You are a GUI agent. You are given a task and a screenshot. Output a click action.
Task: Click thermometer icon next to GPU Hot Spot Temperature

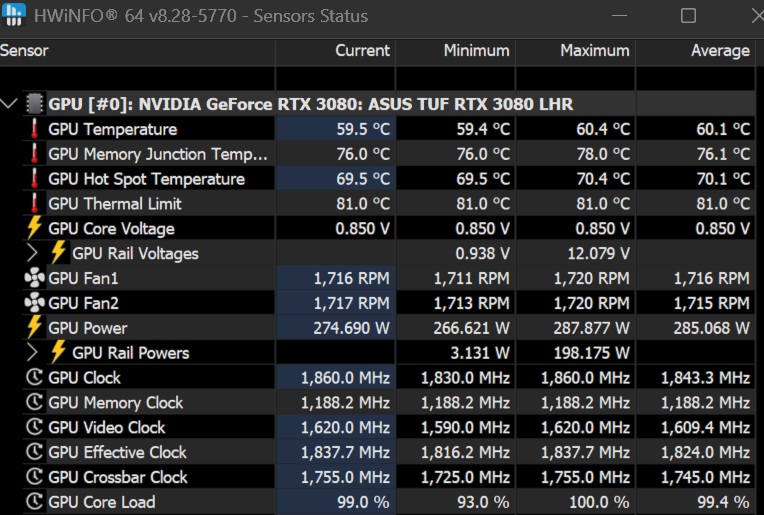point(35,178)
